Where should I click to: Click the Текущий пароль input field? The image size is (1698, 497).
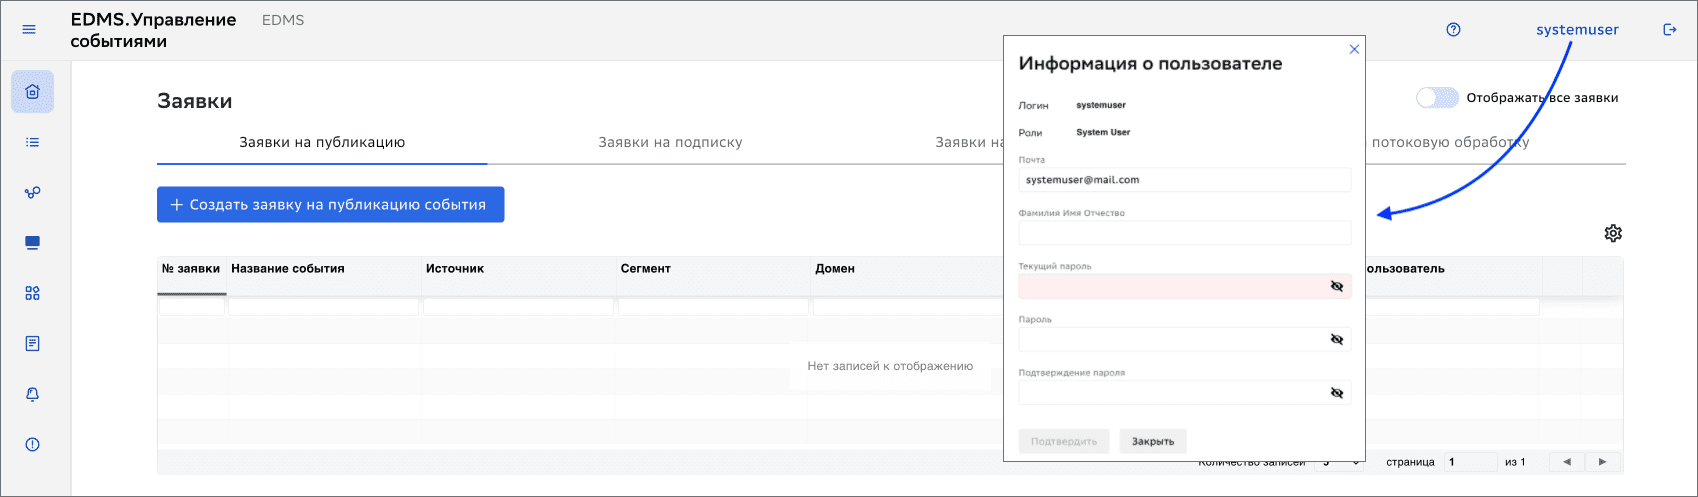1185,286
